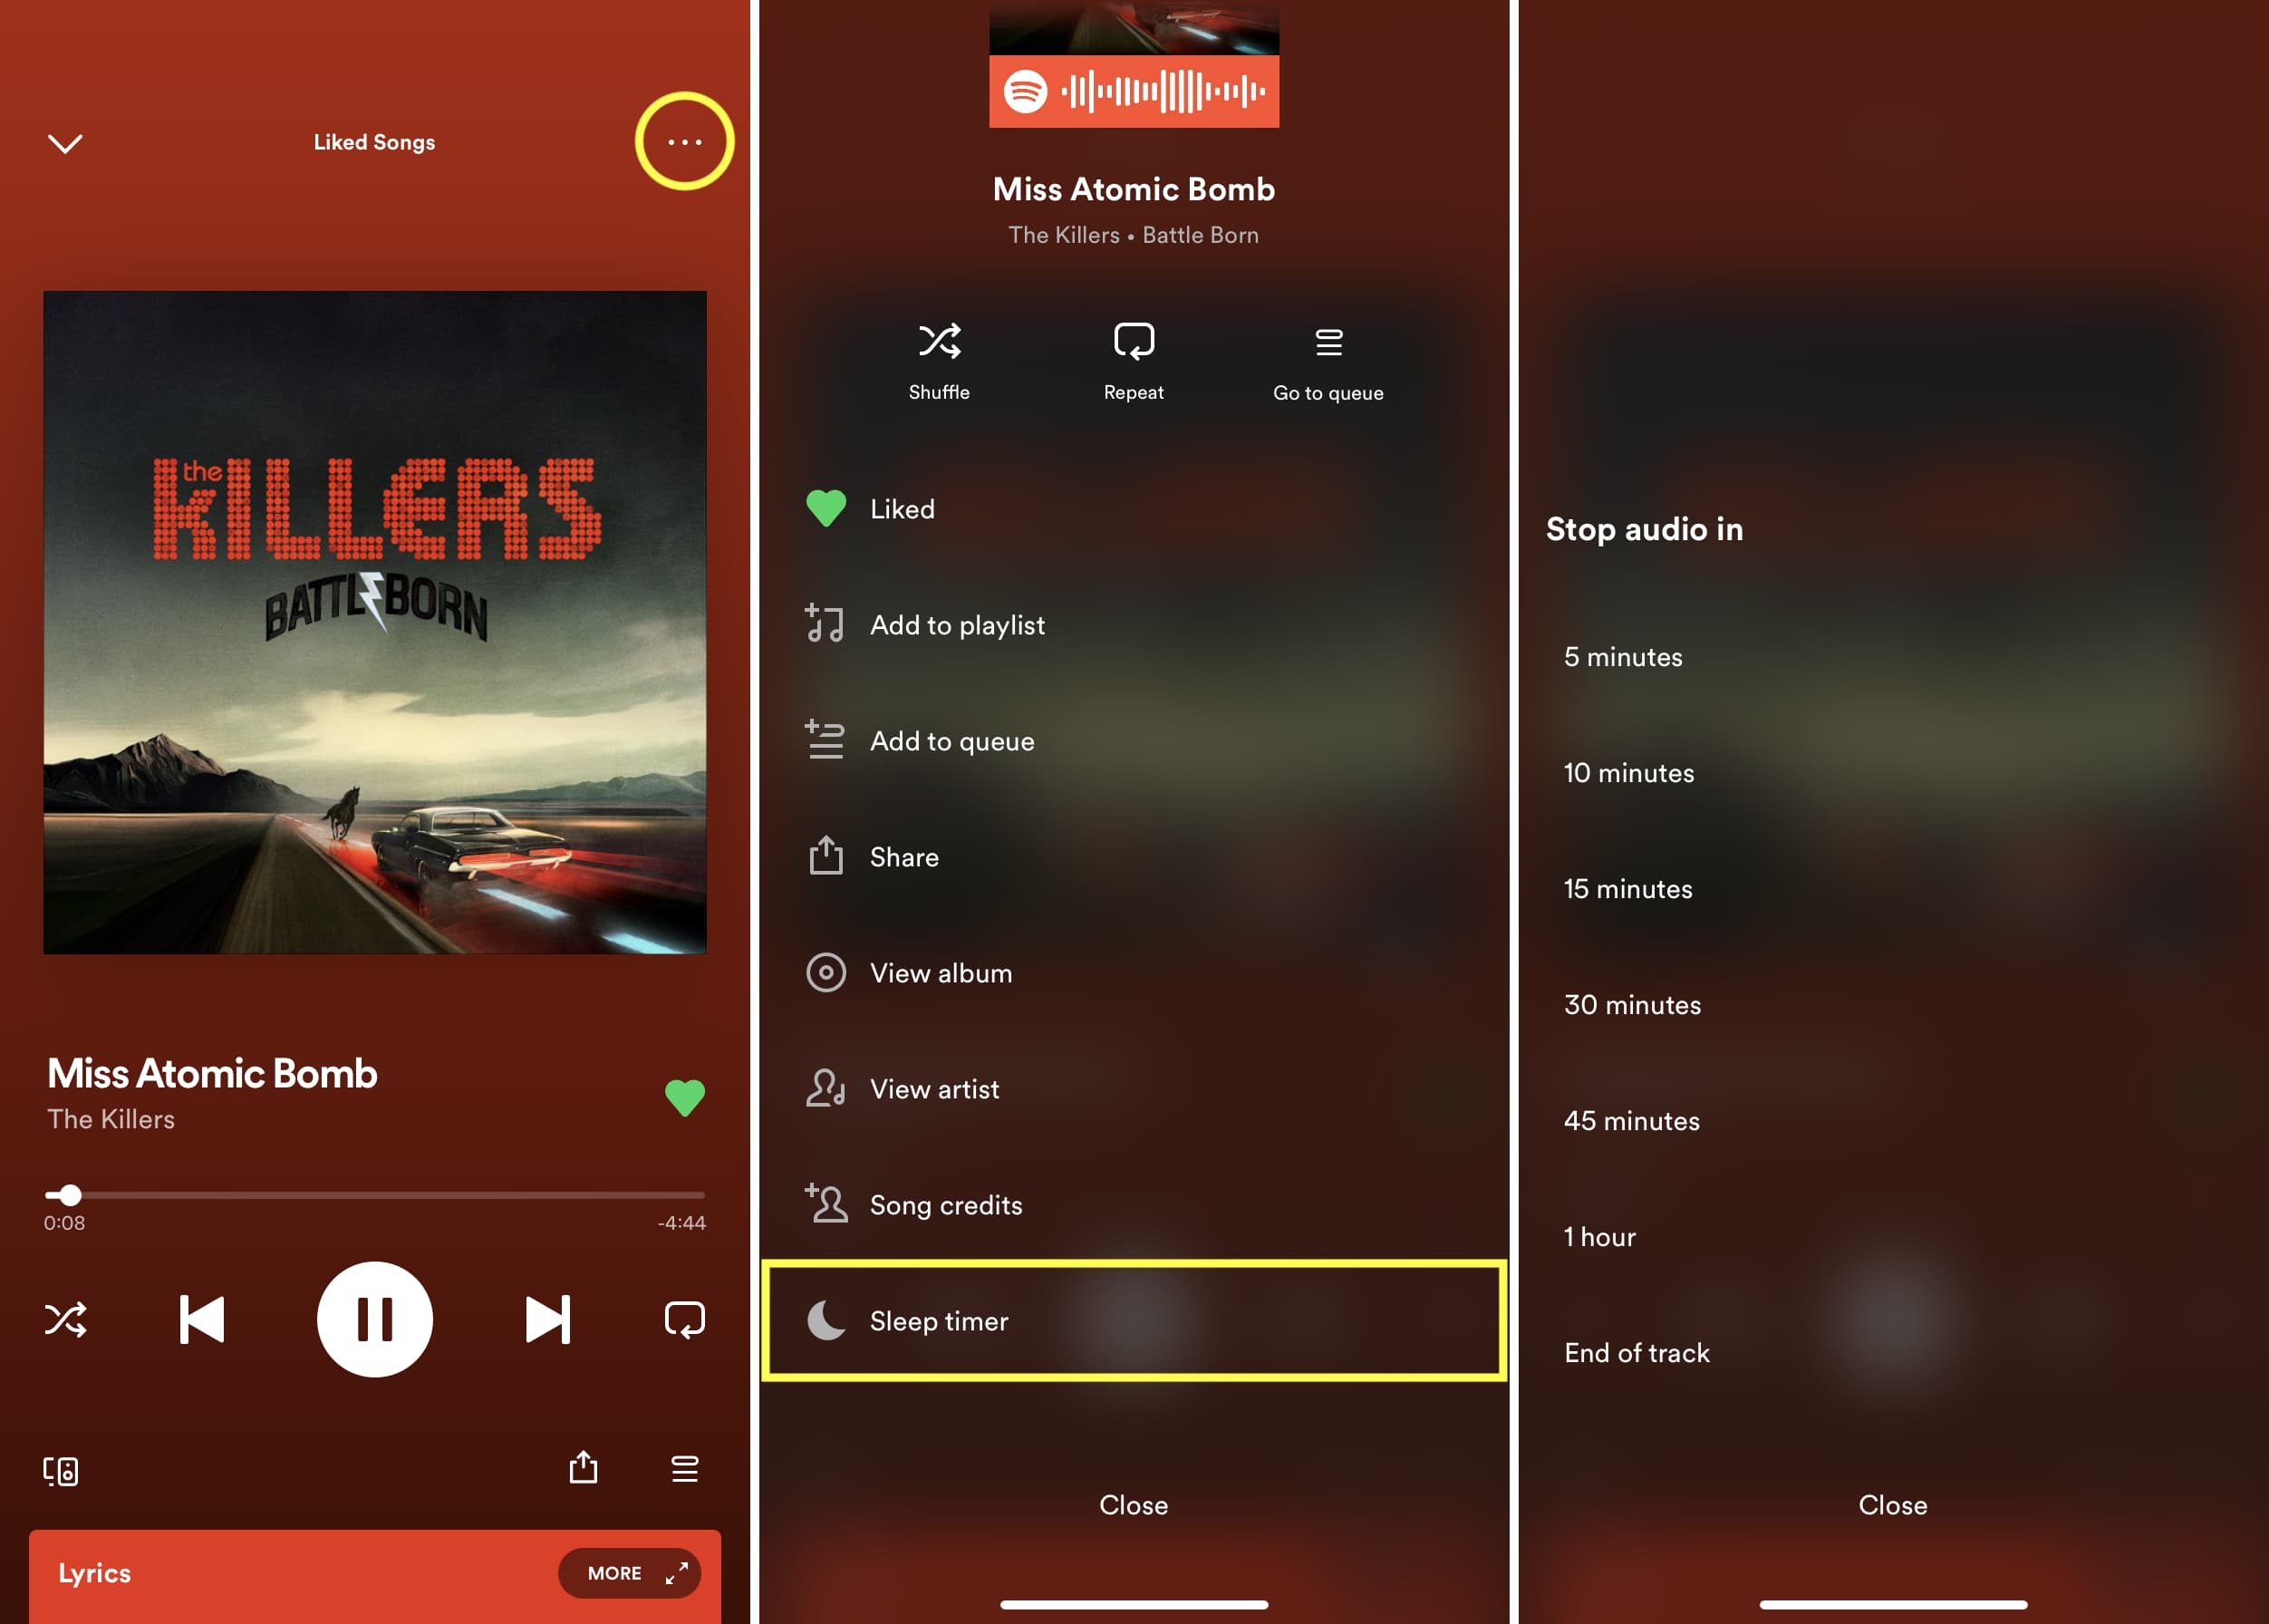Enable Shuffle from song options menu
This screenshot has width=2269, height=1624.
click(939, 361)
